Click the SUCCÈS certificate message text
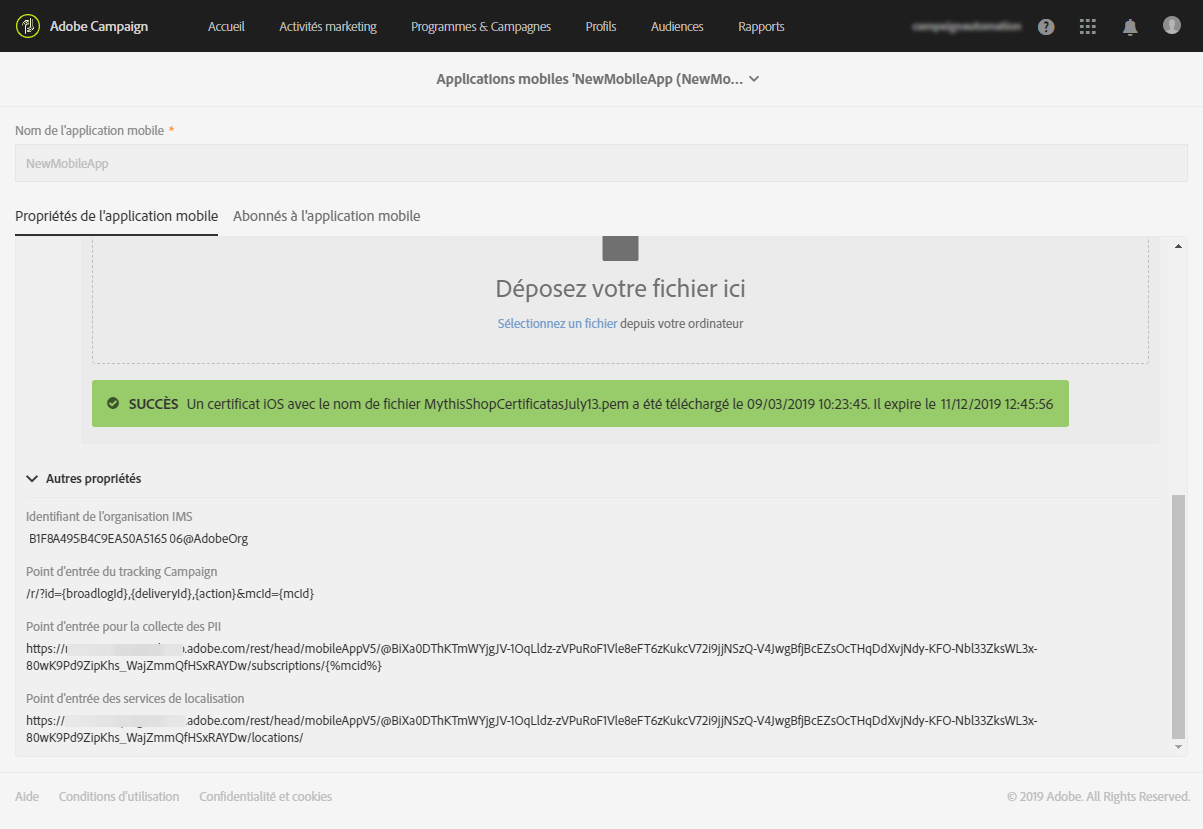This screenshot has height=829, width=1203. pyautogui.click(x=590, y=404)
